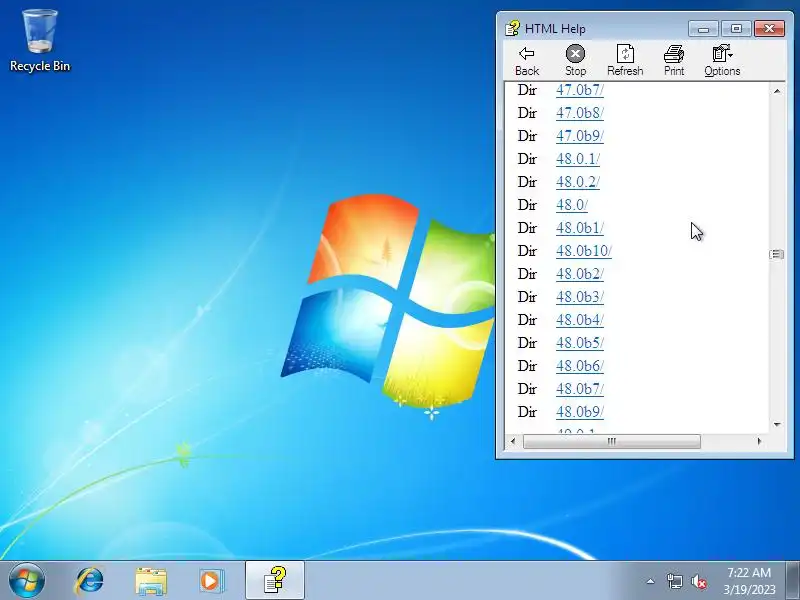Open Windows Explorer from taskbar
800x600 pixels.
click(x=151, y=581)
